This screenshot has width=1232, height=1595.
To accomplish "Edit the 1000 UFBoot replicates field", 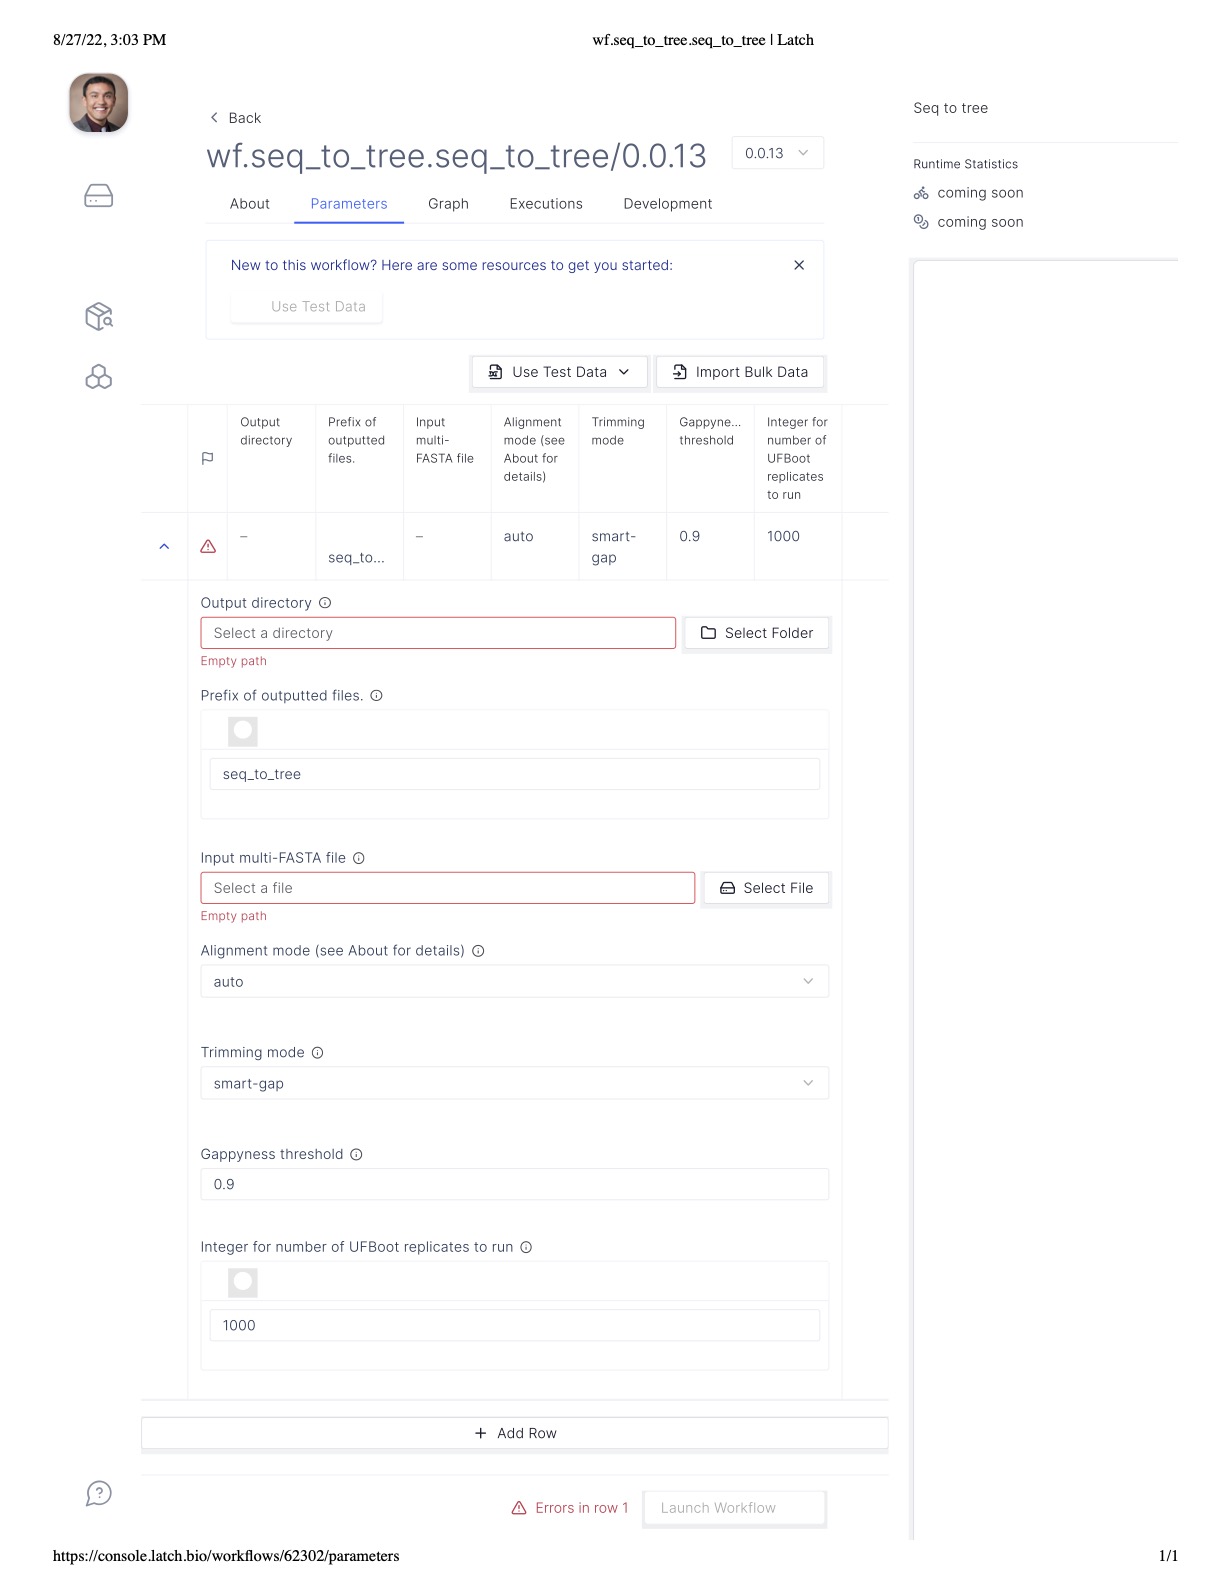I will (x=514, y=1325).
